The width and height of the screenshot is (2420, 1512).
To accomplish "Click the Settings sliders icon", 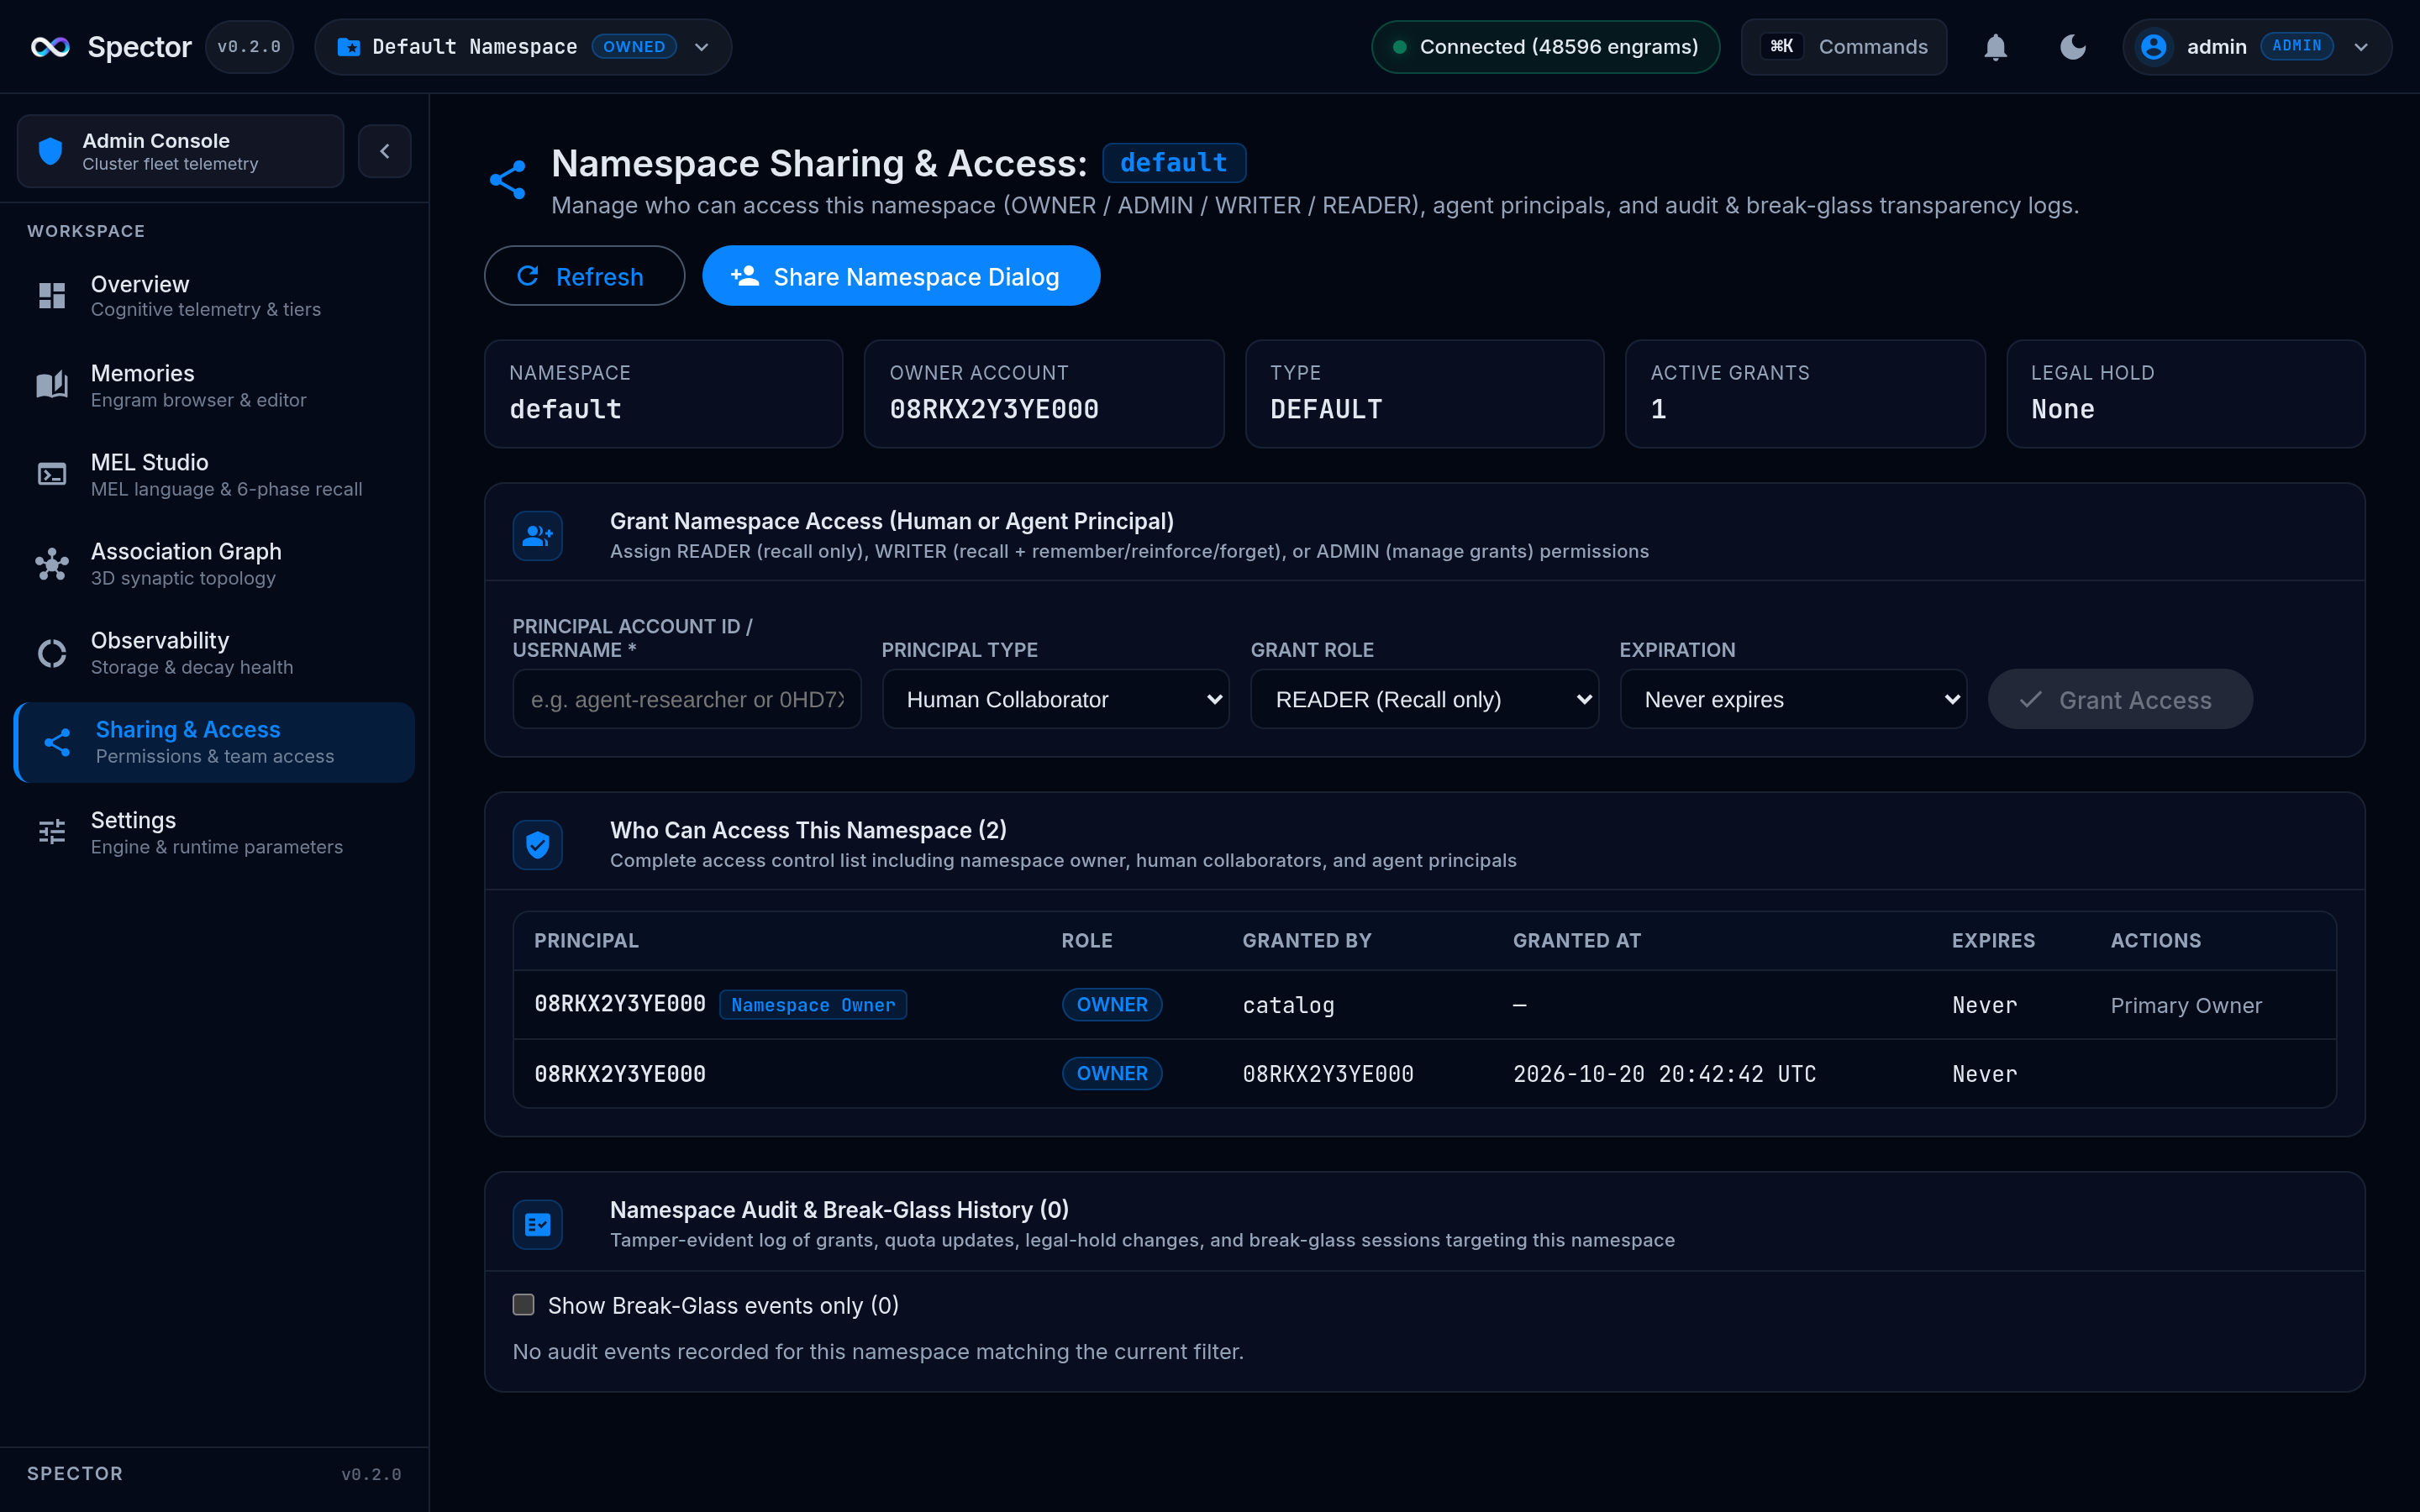I will [52, 832].
